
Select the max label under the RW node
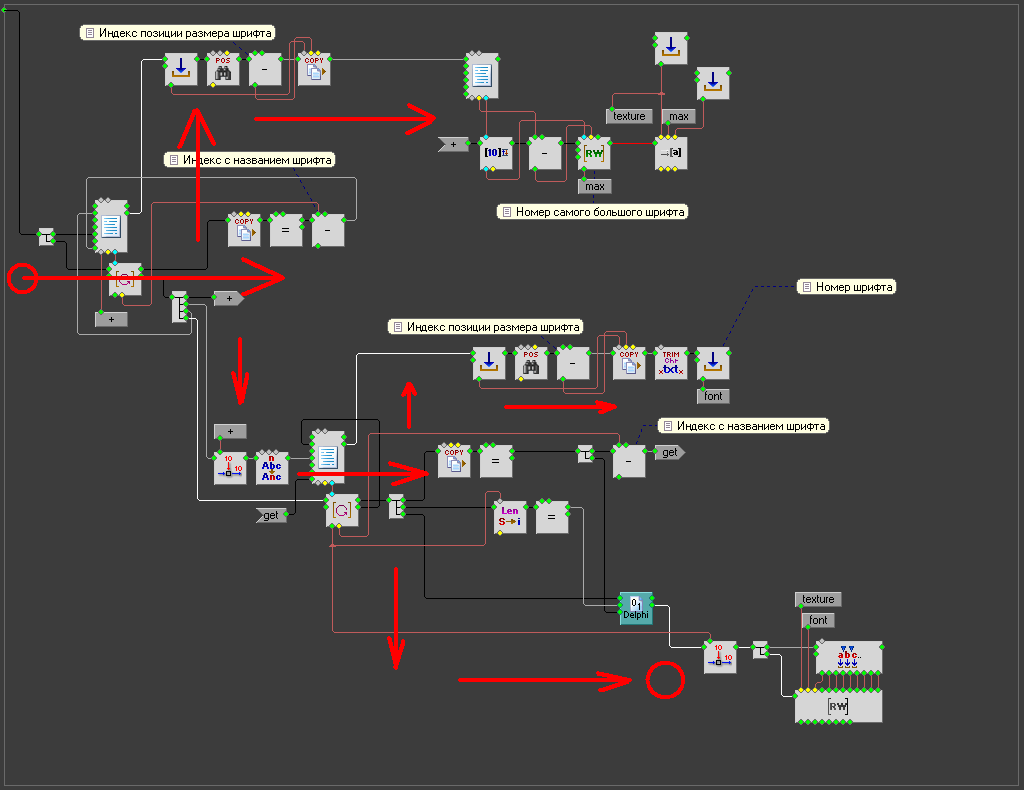(594, 186)
